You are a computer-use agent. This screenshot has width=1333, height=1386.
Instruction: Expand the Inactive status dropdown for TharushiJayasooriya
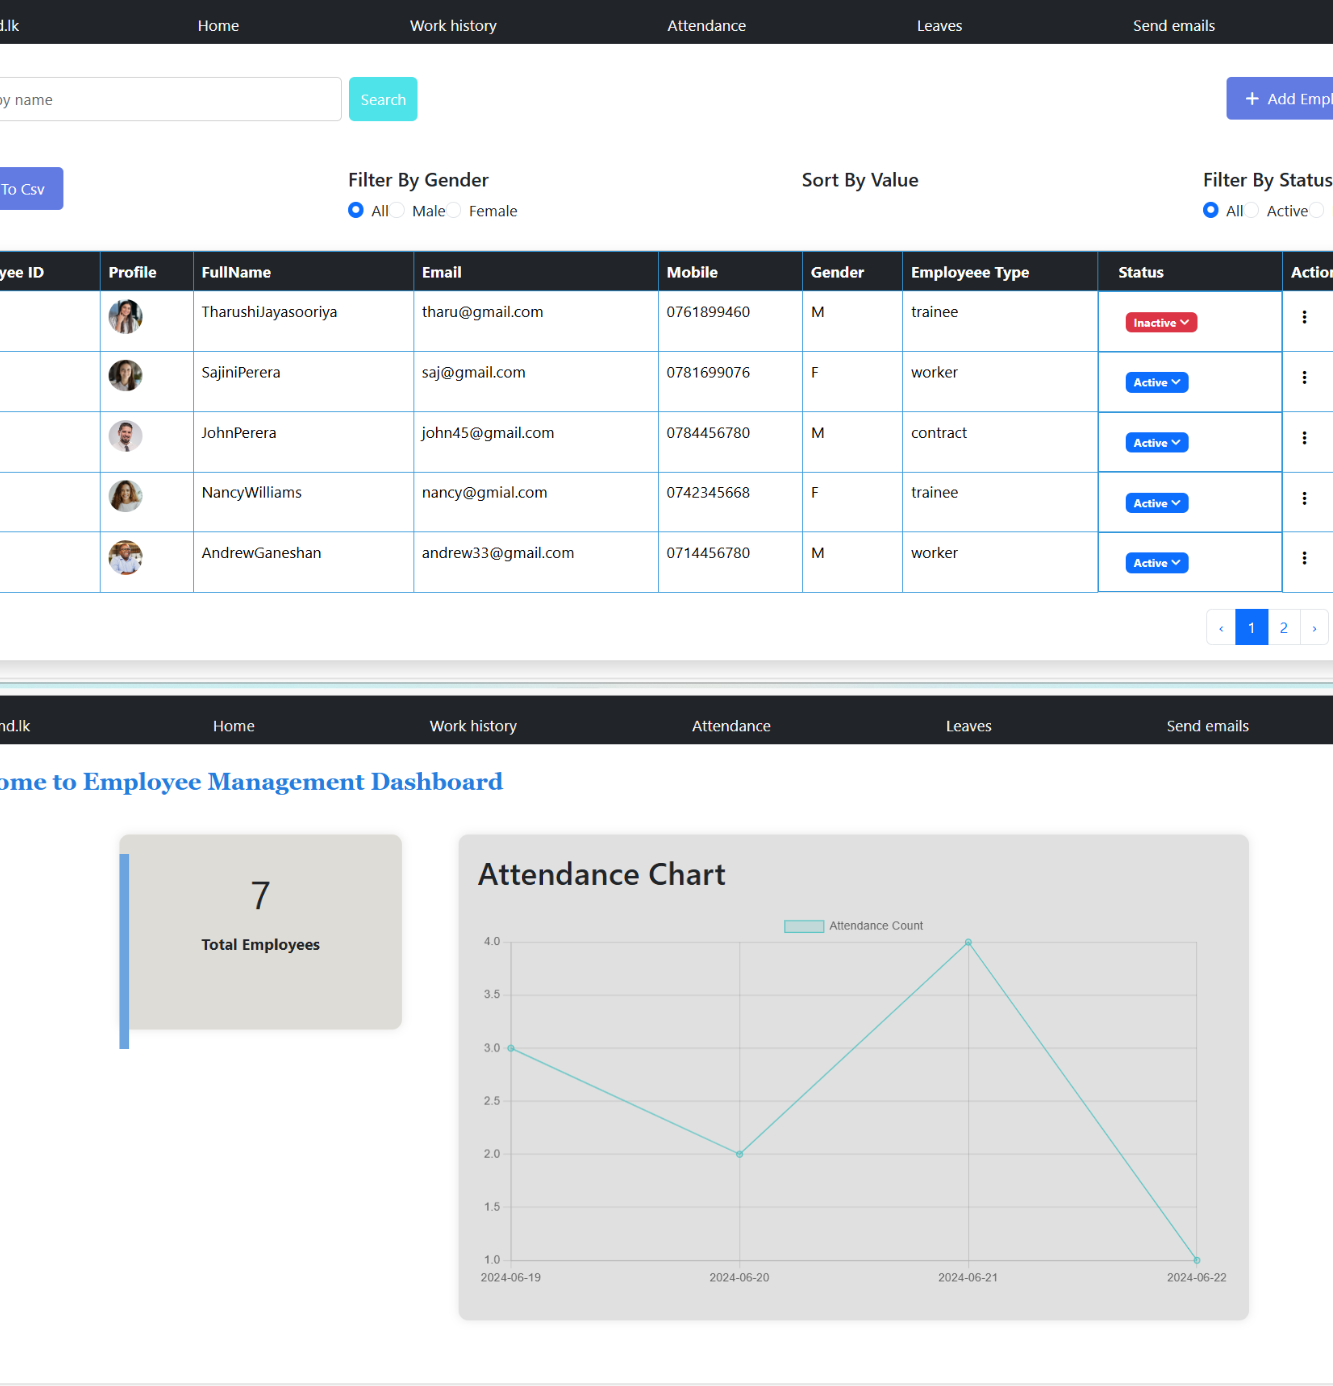point(1161,323)
